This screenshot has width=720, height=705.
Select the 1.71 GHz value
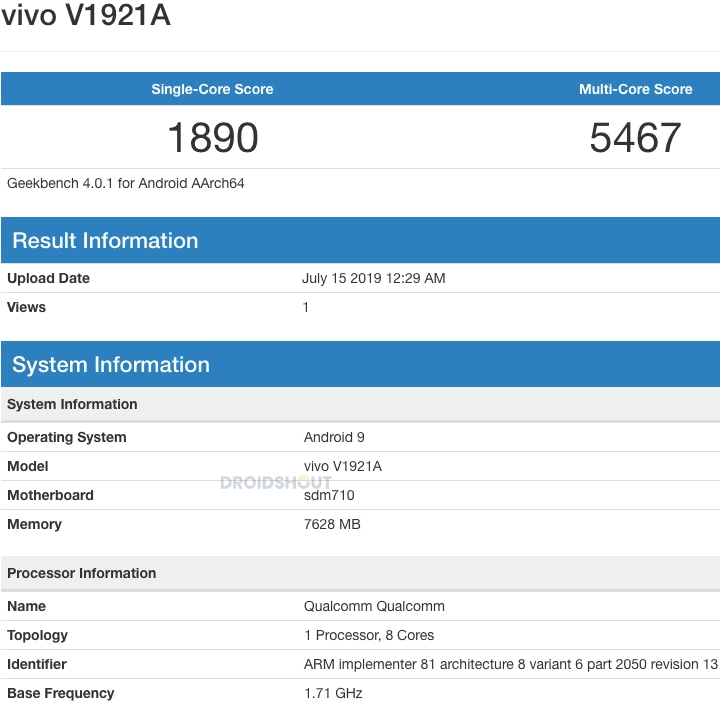(x=333, y=693)
